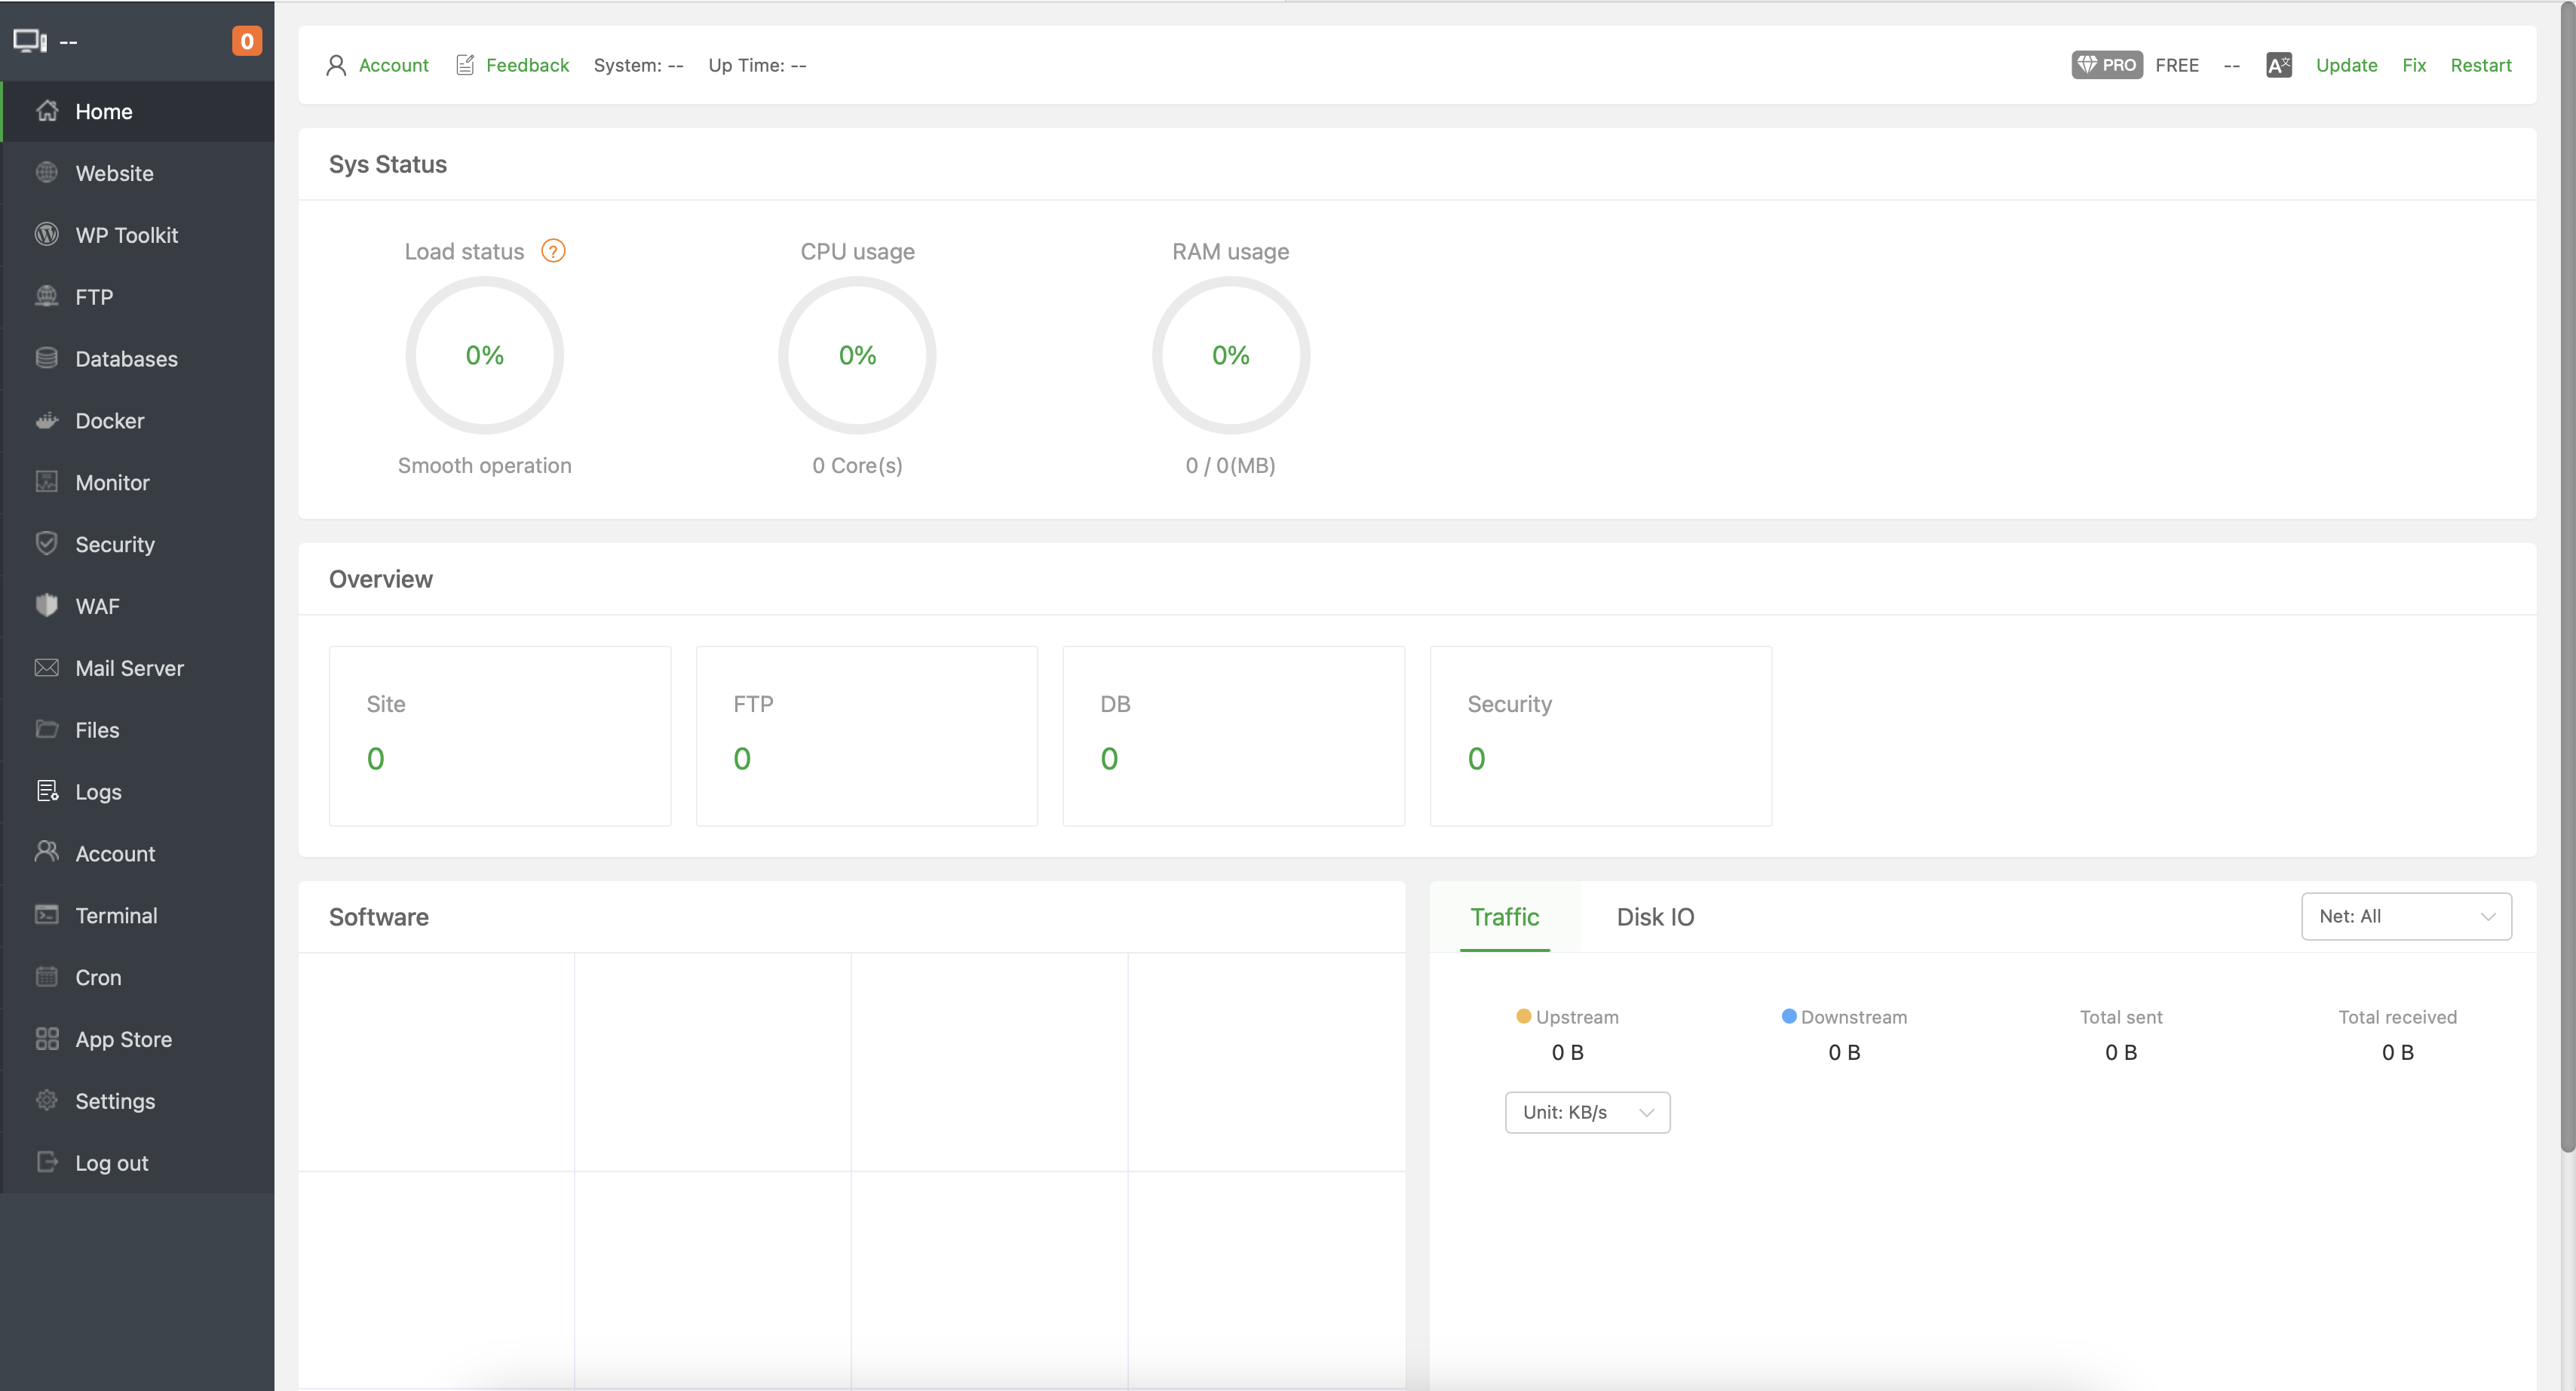Switch to the Disk IO tab
This screenshot has width=2576, height=1391.
[x=1655, y=917]
